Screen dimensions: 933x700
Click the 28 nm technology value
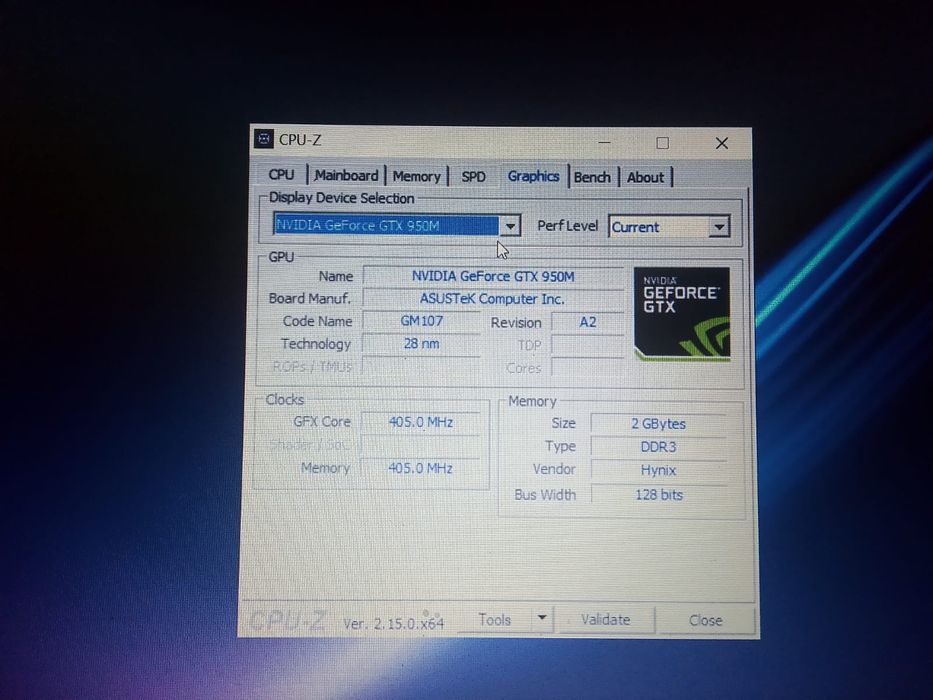(x=421, y=343)
